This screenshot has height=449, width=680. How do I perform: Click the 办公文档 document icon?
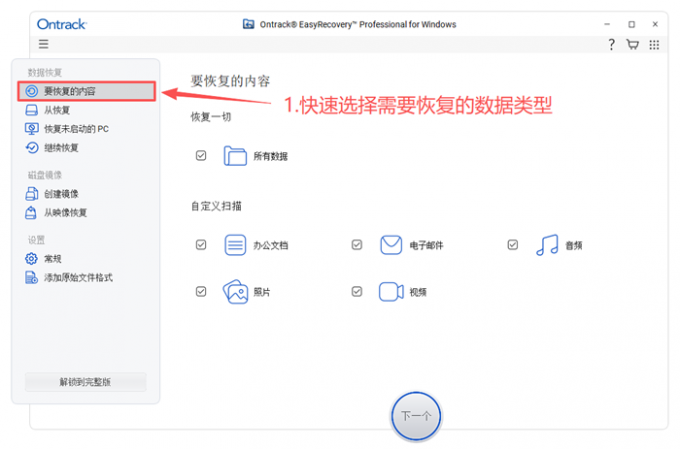coord(235,245)
